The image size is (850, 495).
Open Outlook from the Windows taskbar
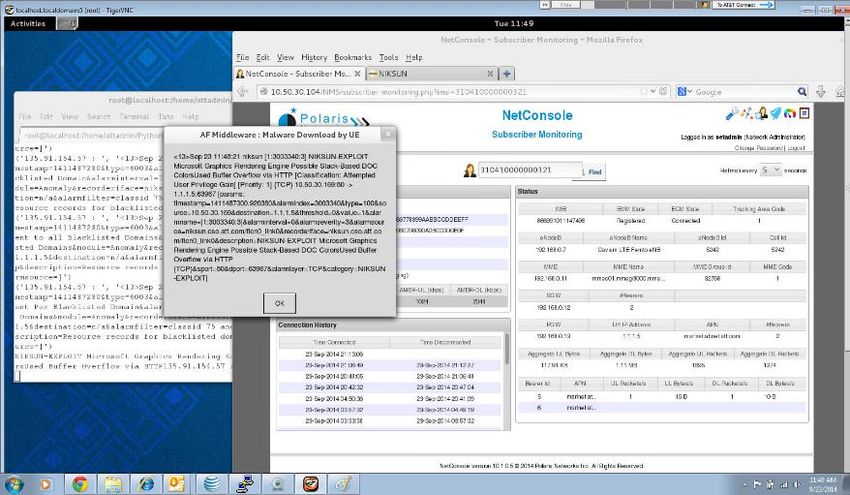[x=177, y=484]
